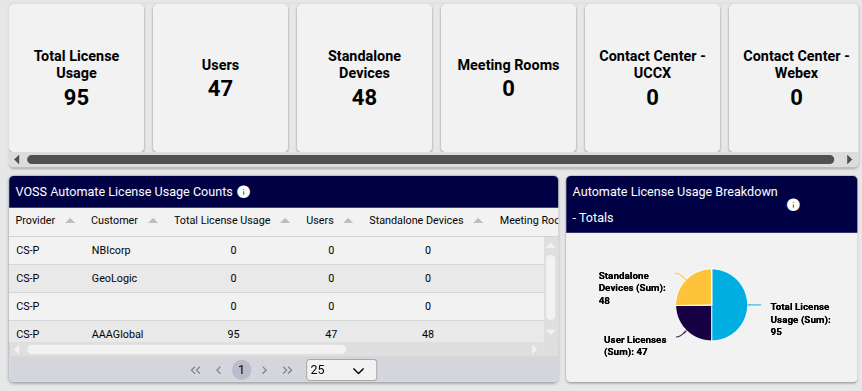The image size is (862, 391).
Task: Go to first page of table
Action: pyautogui.click(x=195, y=370)
